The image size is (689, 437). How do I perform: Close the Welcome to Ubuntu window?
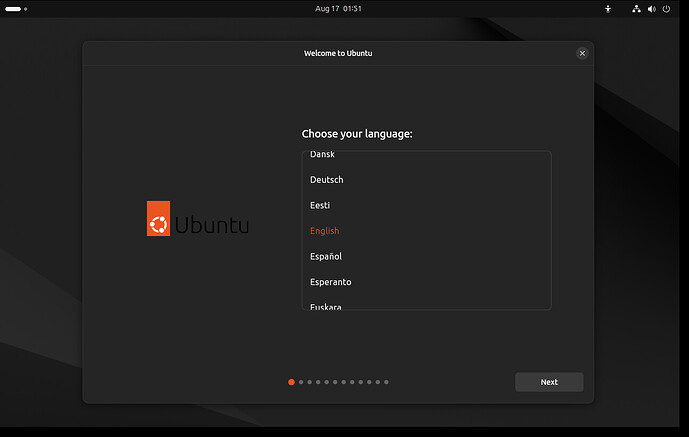click(x=582, y=53)
